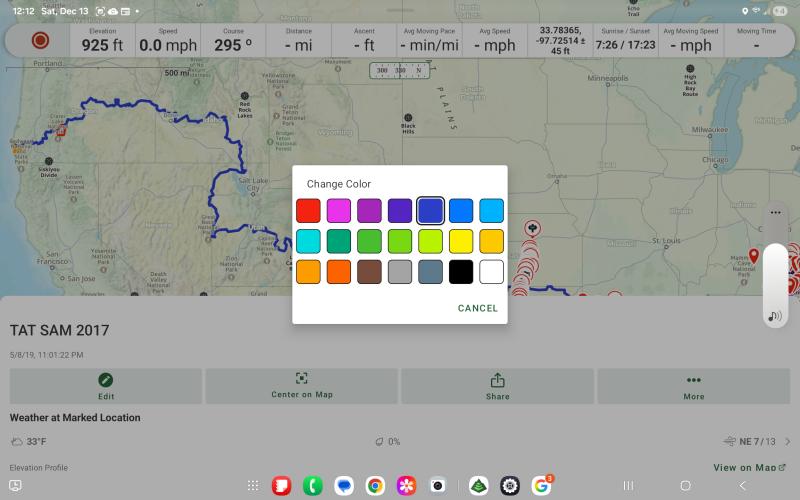Viewport: 800px width, 500px height.
Task: Tap Center on Map button
Action: [x=302, y=386]
